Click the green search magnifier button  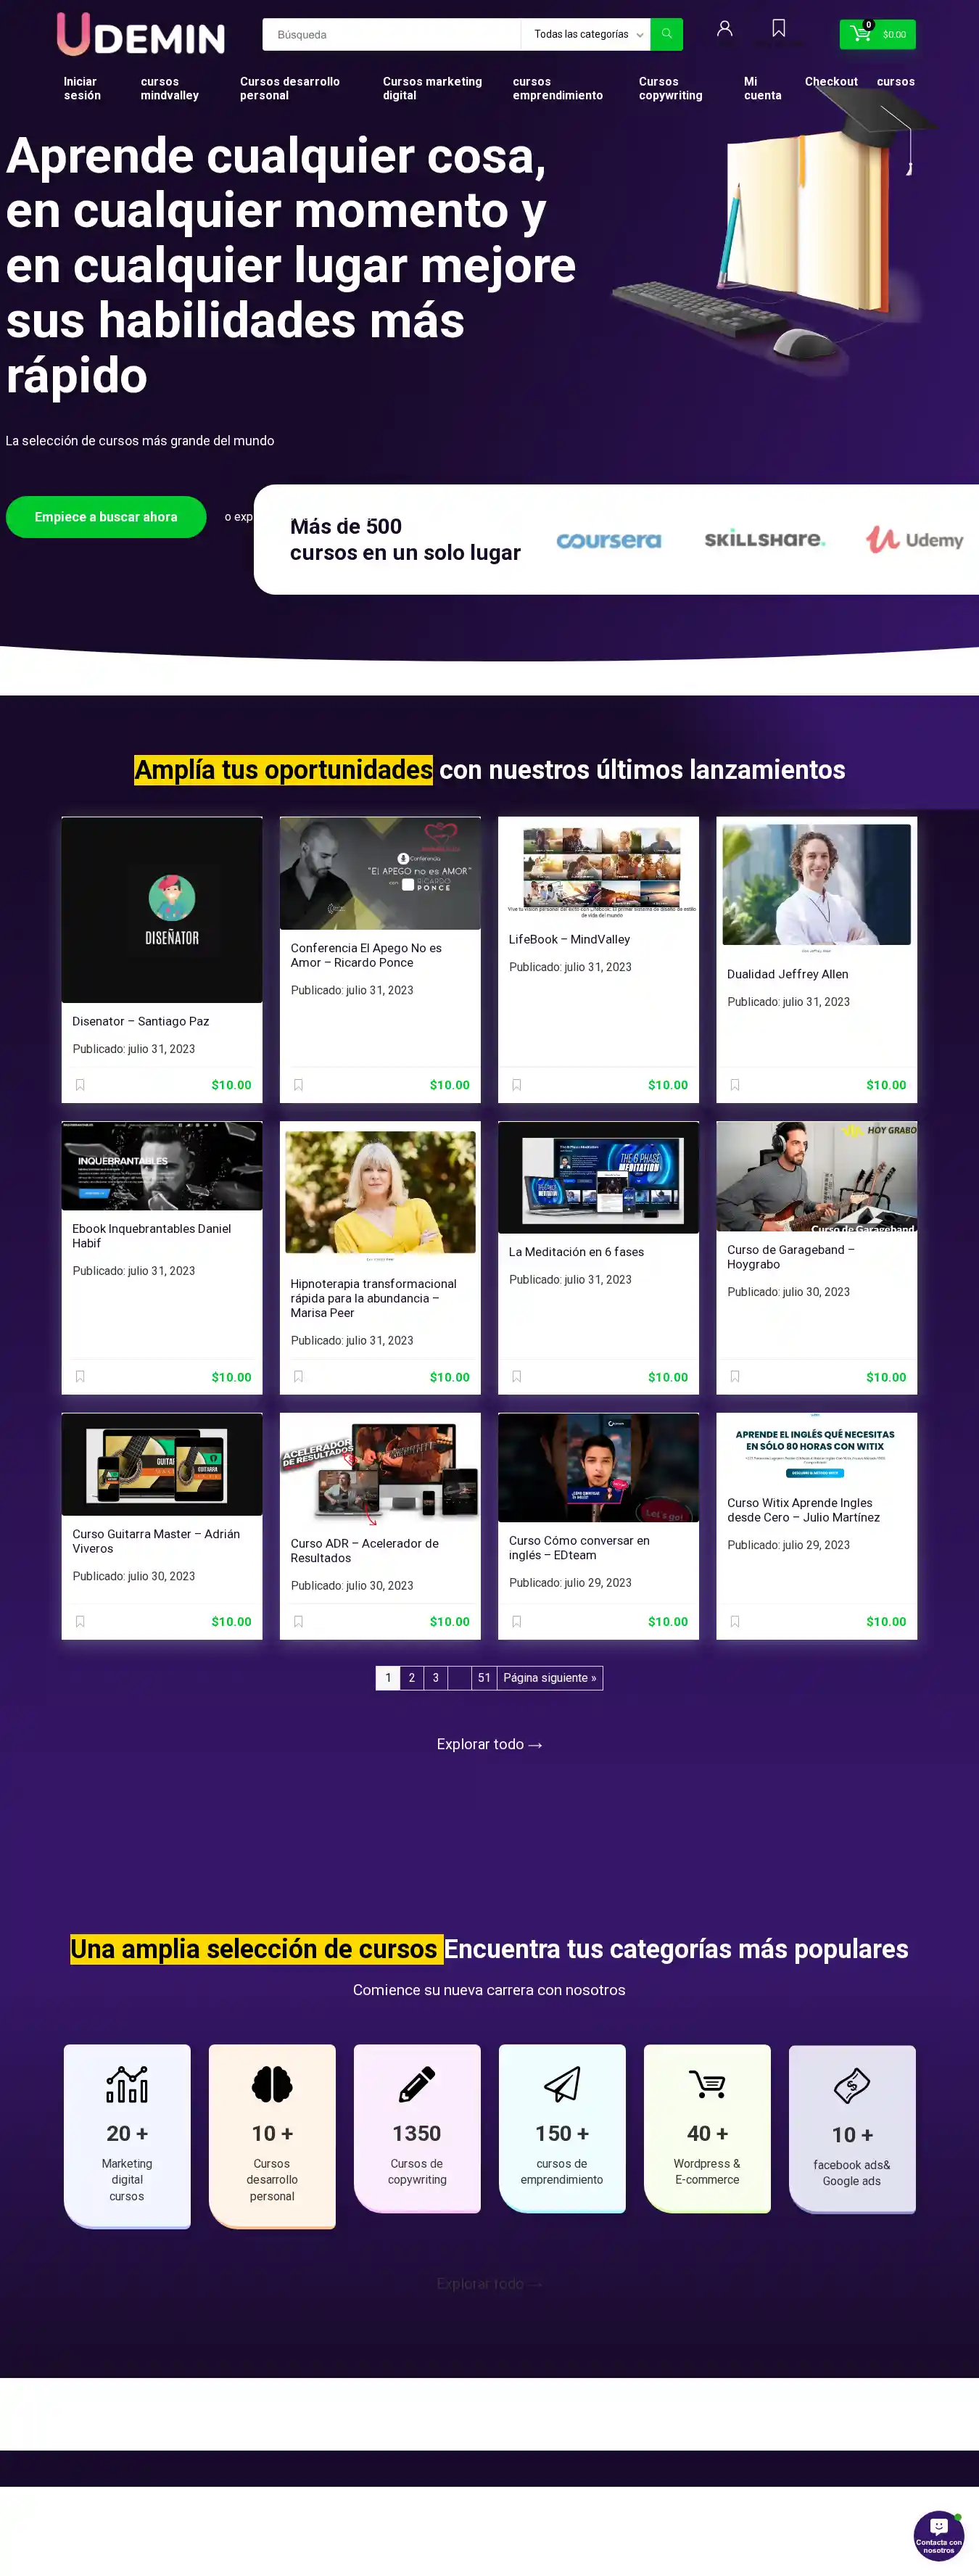tap(666, 34)
